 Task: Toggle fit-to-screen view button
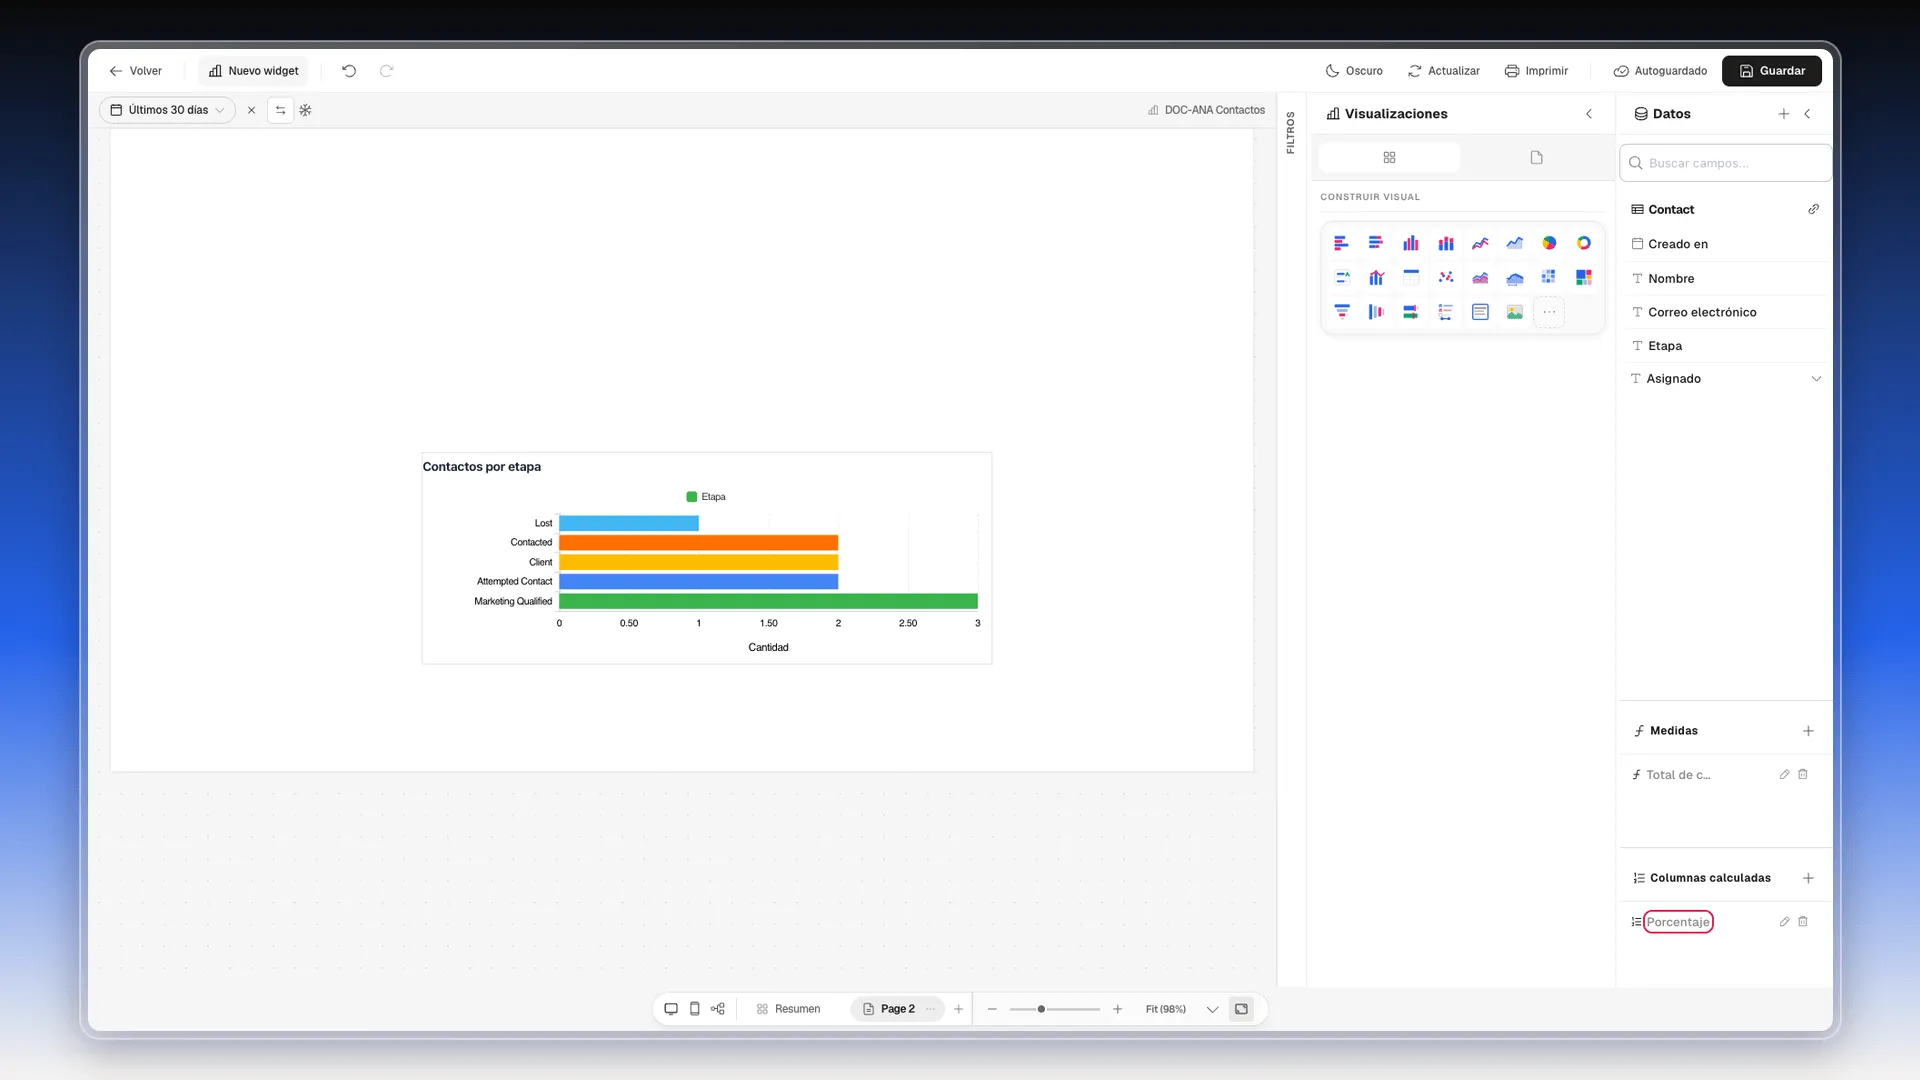click(1241, 1009)
